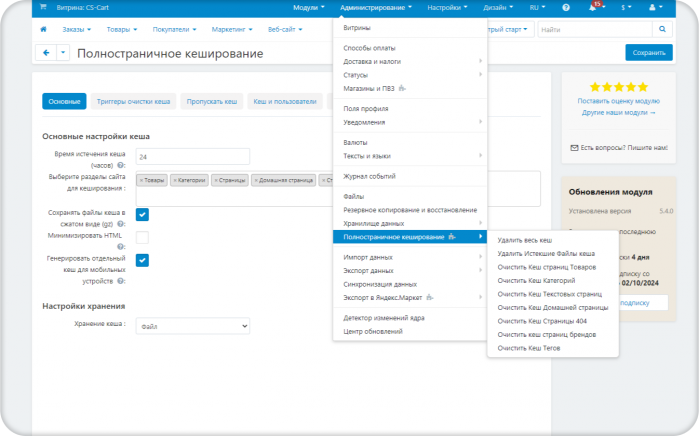Screen dimensions: 700x436
Task: Click the search magnifier icon
Action: coord(662,29)
